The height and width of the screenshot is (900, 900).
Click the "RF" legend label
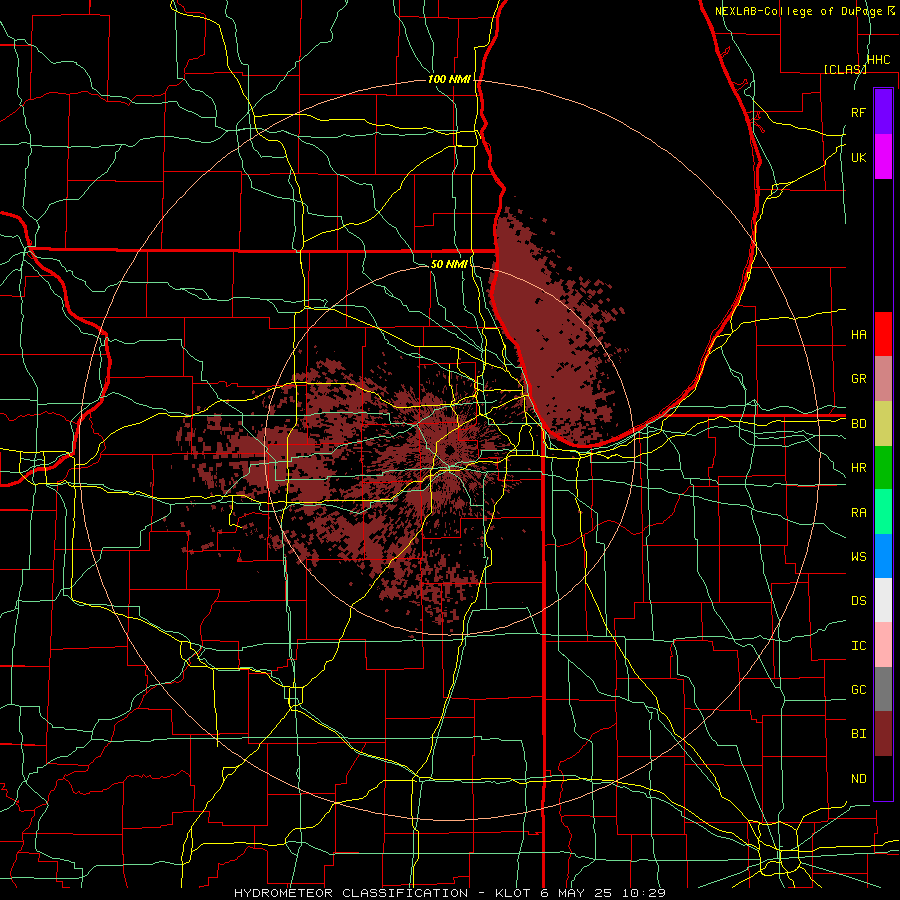[x=859, y=112]
